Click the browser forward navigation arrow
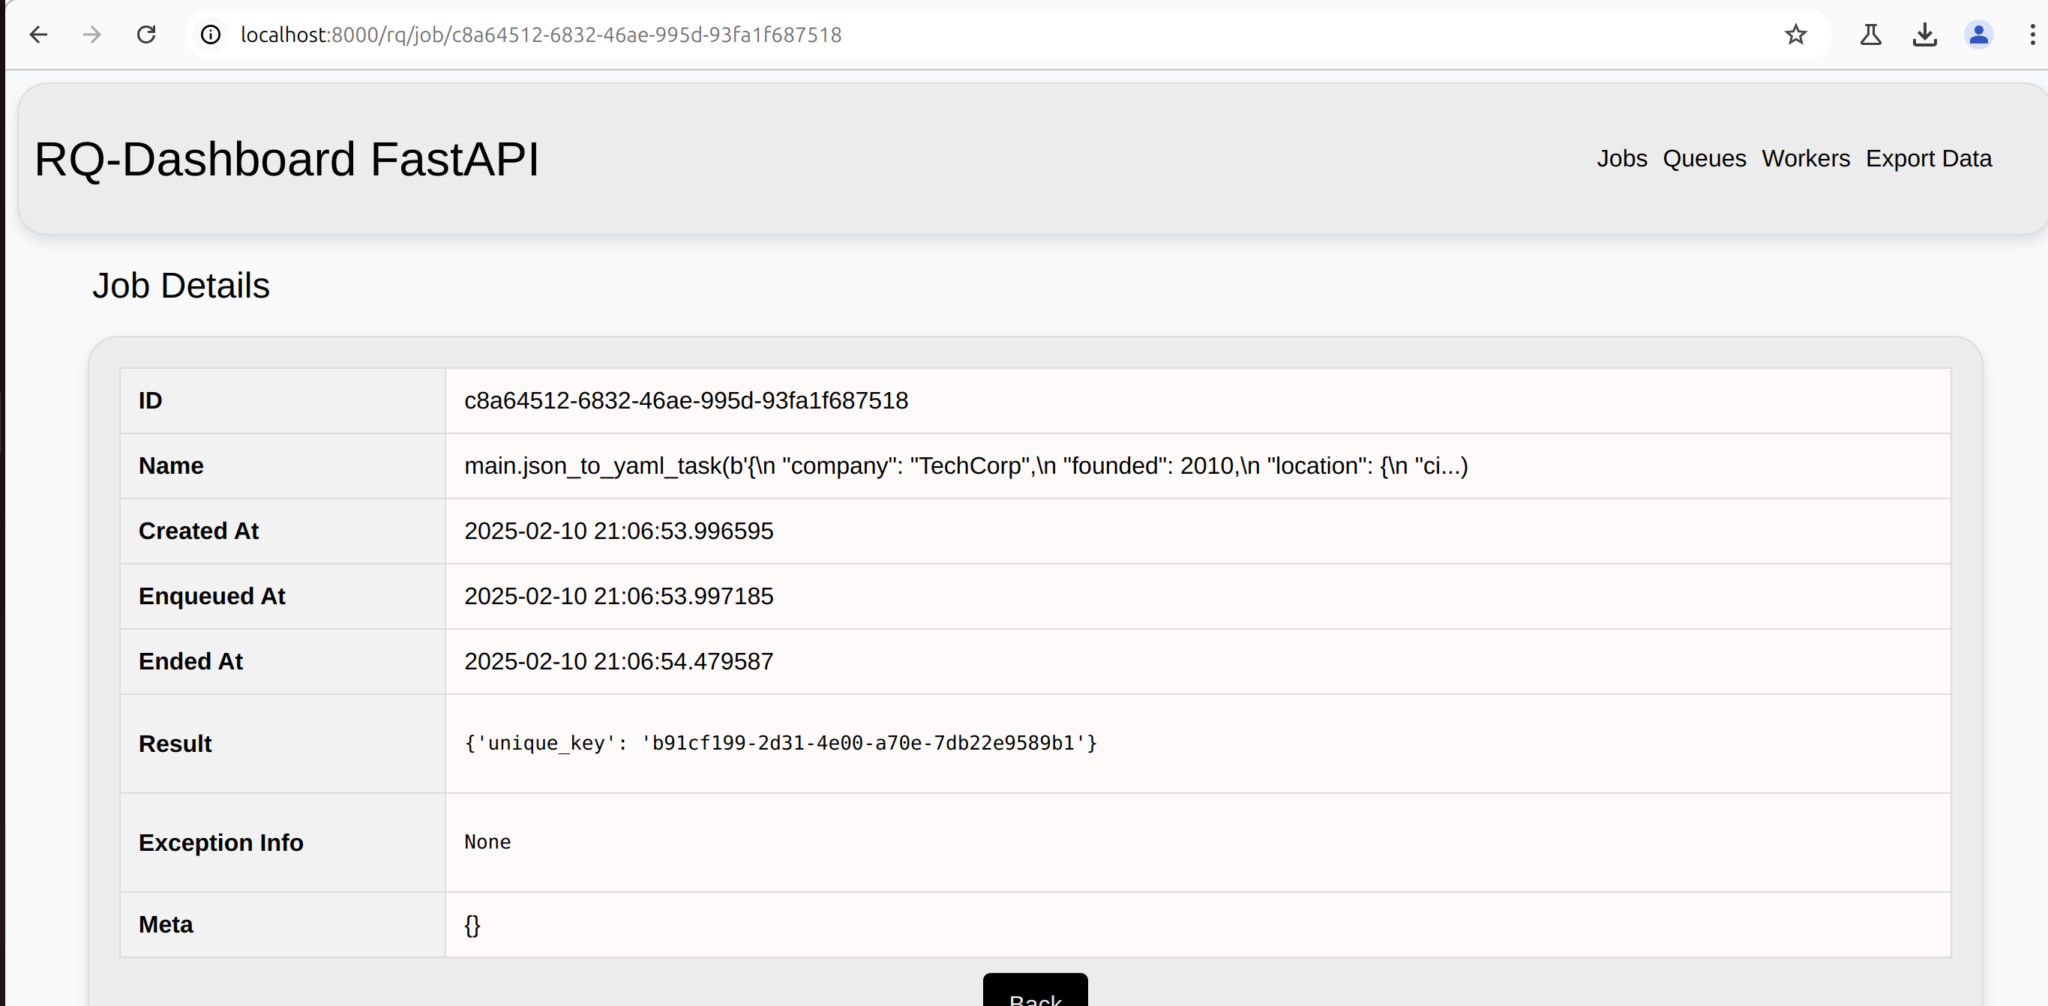The image size is (2048, 1006). pos(92,34)
